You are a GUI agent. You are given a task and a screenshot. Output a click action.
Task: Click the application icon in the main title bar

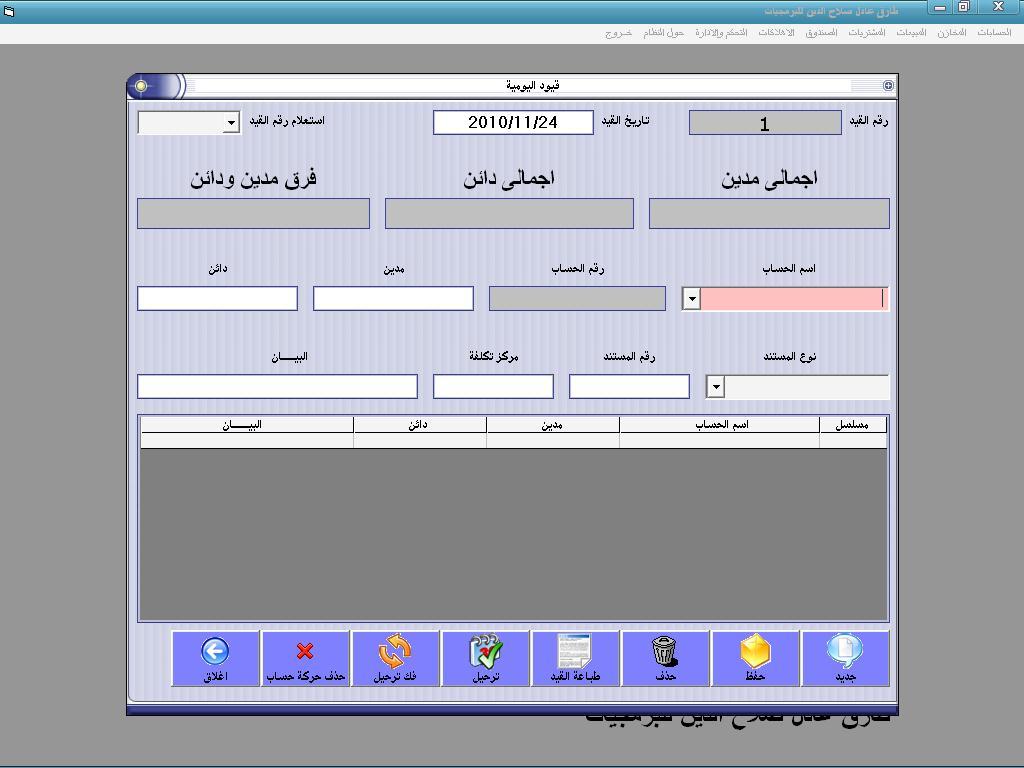pyautogui.click(x=9, y=11)
